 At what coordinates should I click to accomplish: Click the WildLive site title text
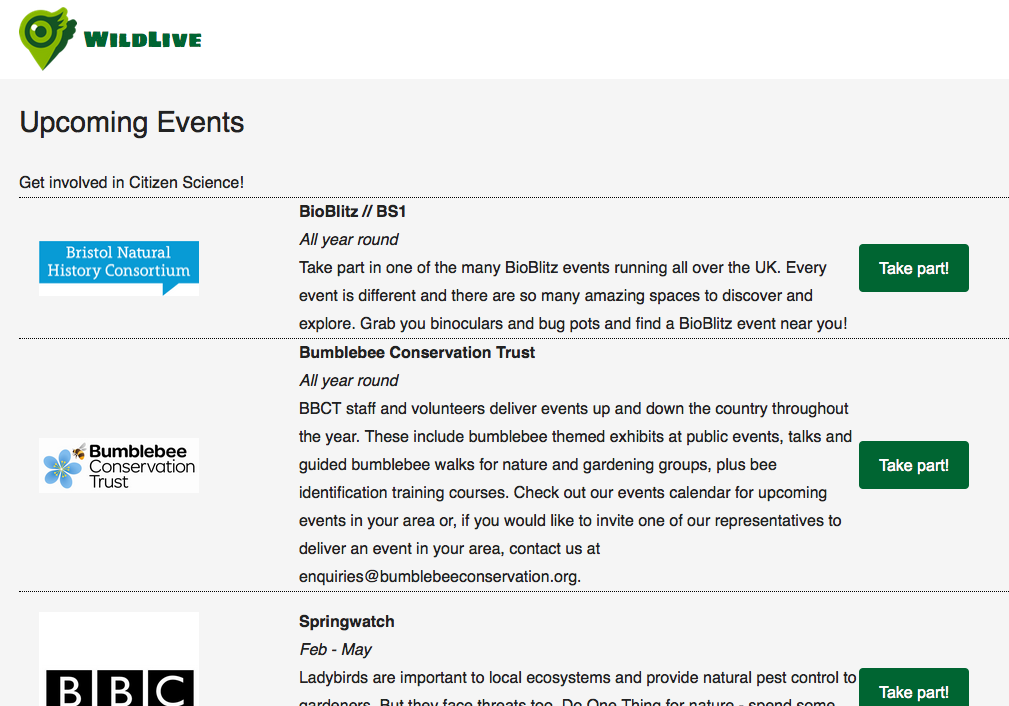(x=142, y=39)
